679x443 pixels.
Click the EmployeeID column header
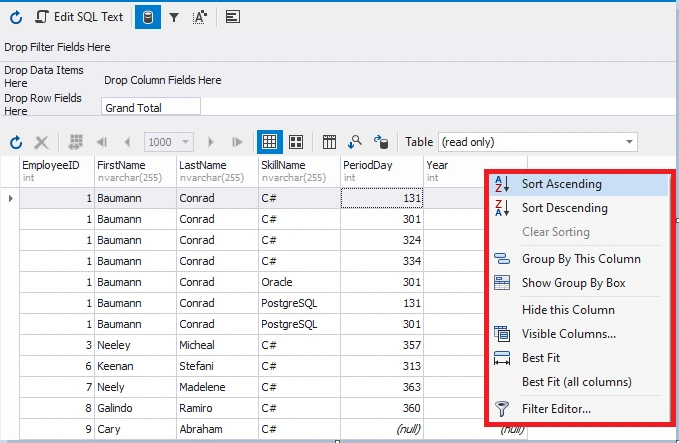click(57, 171)
